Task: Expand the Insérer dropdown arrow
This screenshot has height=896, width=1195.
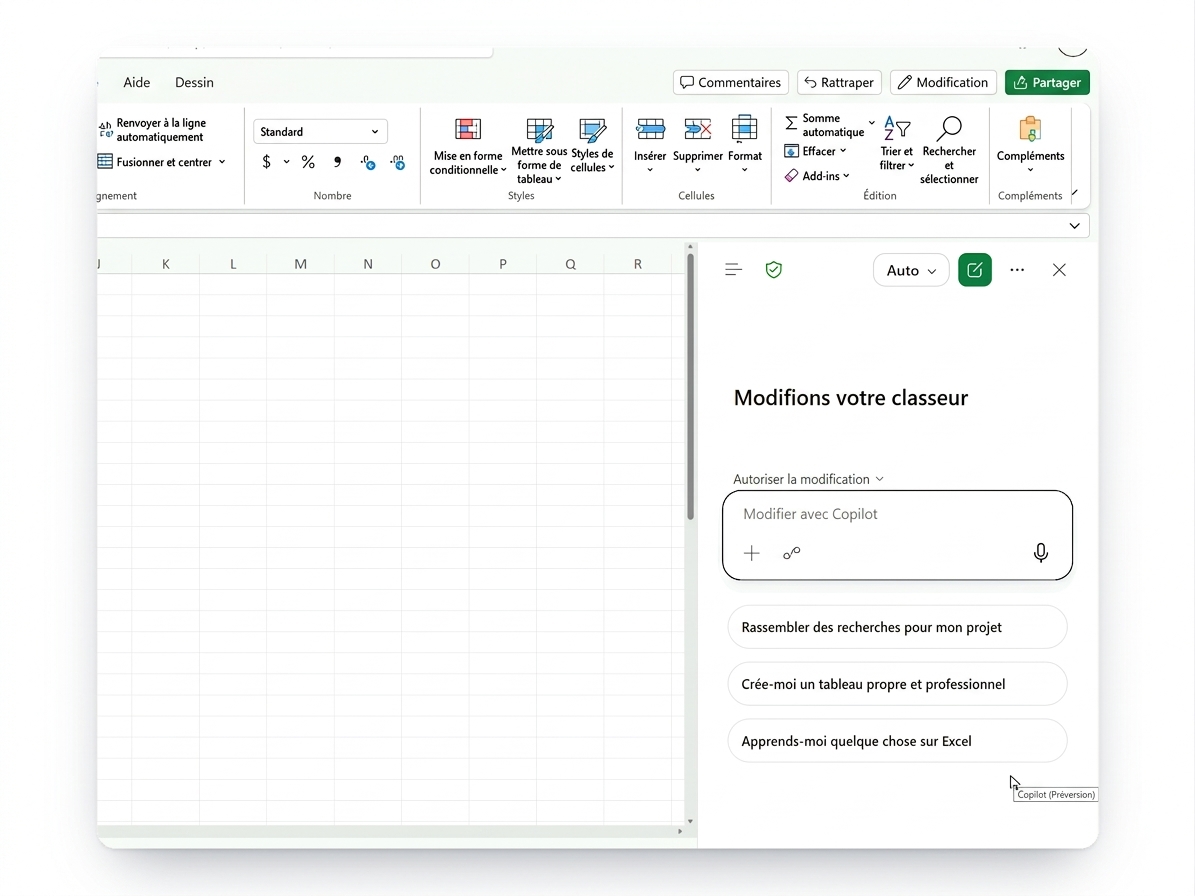Action: coord(650,170)
